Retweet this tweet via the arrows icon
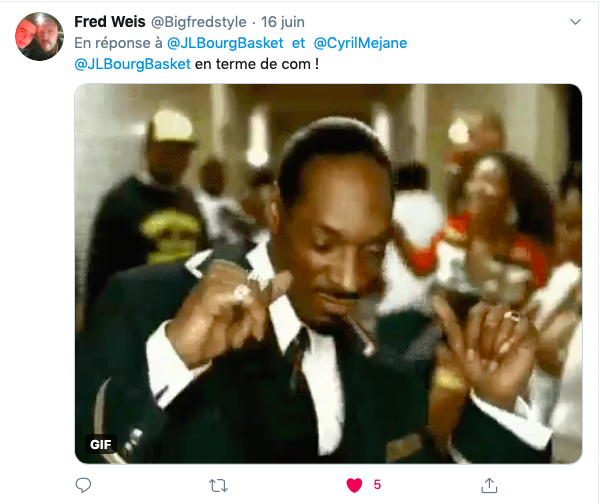The image size is (600, 504). [x=218, y=485]
